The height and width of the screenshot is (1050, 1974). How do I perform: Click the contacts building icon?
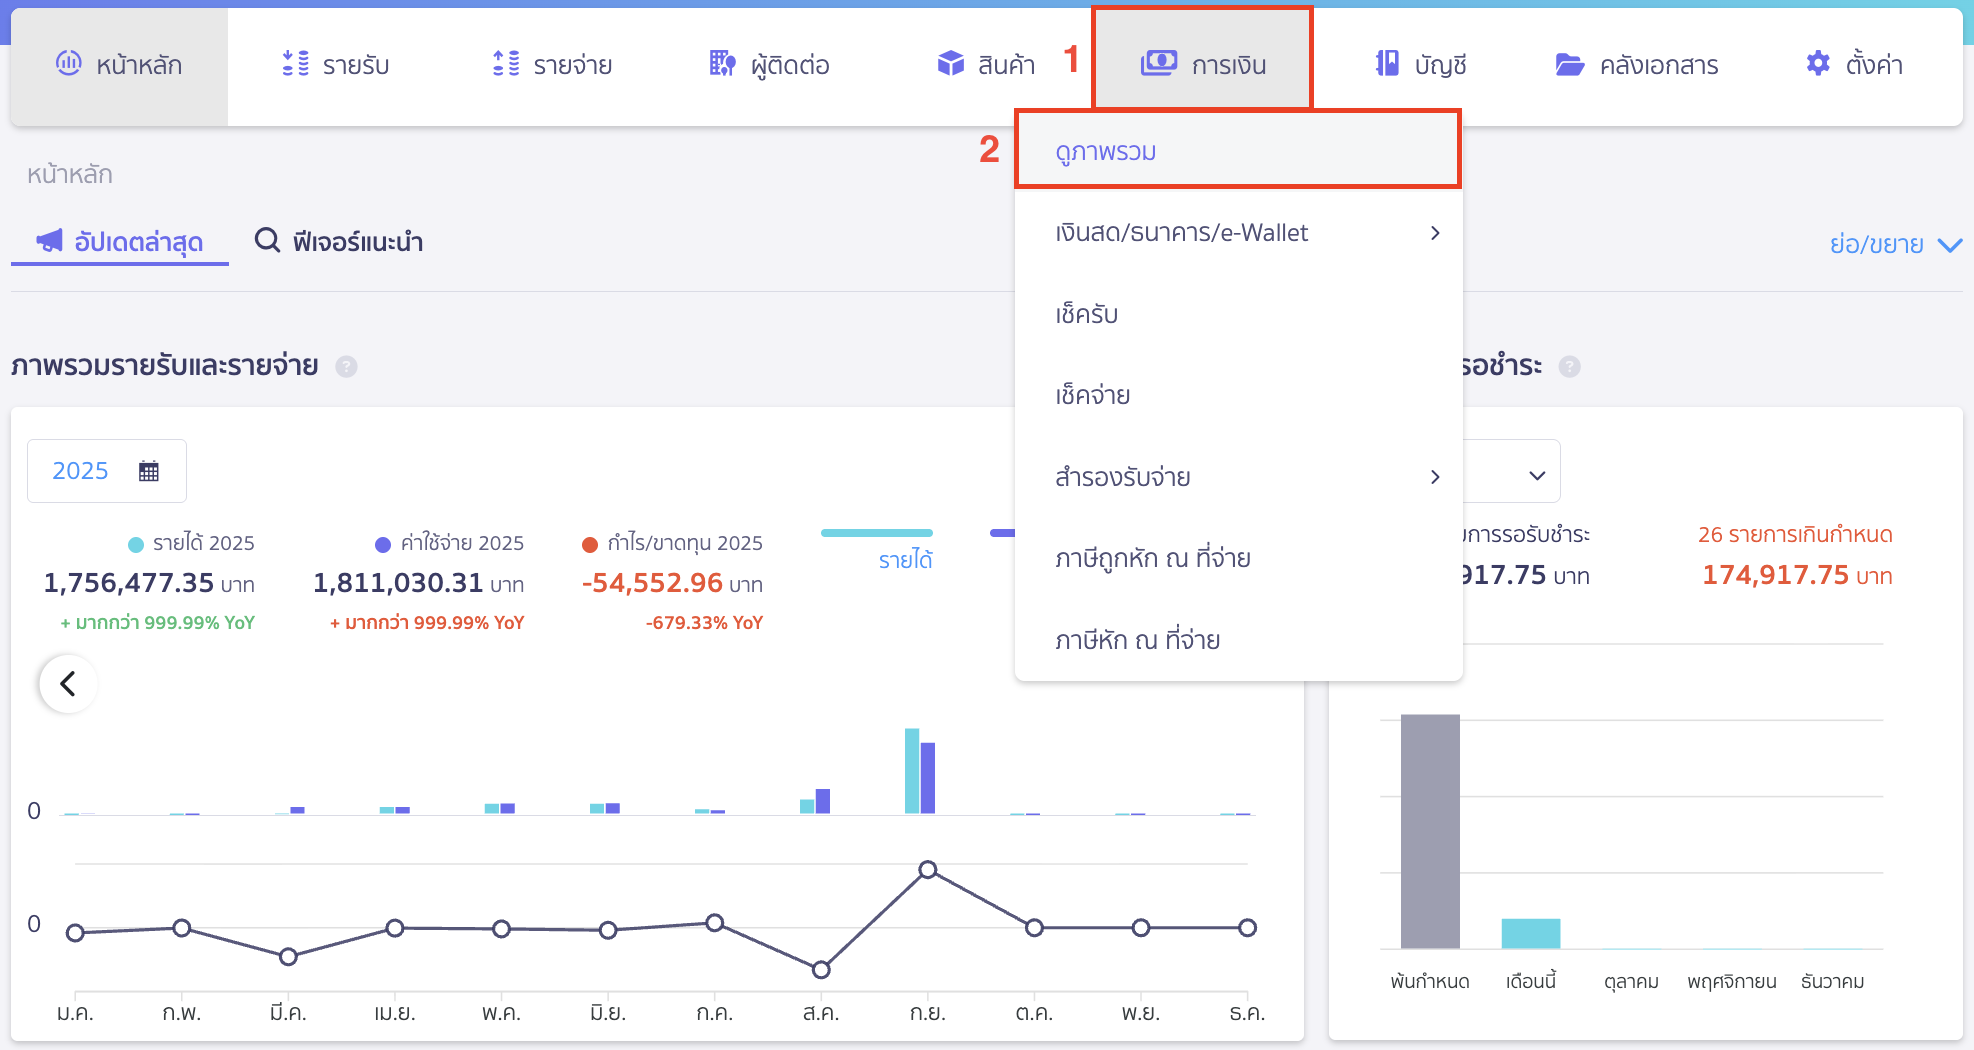[722, 64]
